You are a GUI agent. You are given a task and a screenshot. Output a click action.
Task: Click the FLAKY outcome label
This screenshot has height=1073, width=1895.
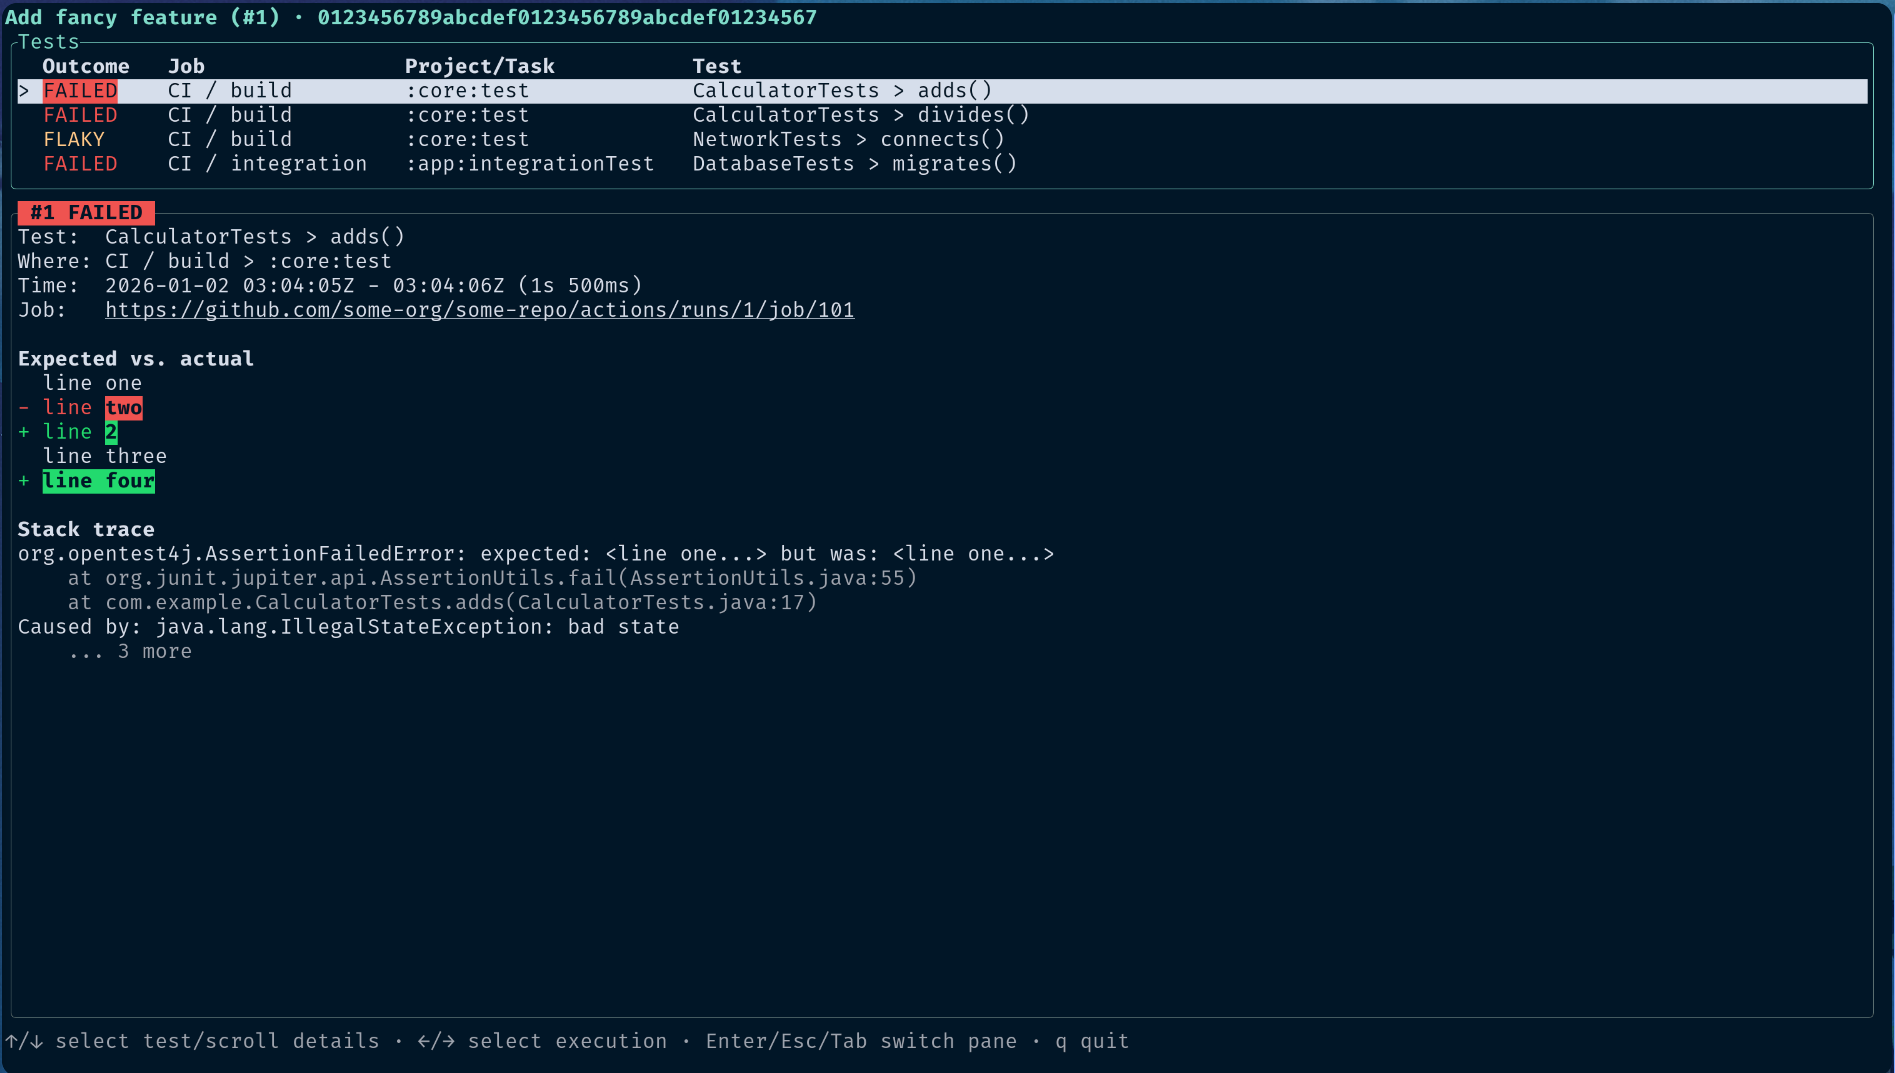(x=74, y=140)
